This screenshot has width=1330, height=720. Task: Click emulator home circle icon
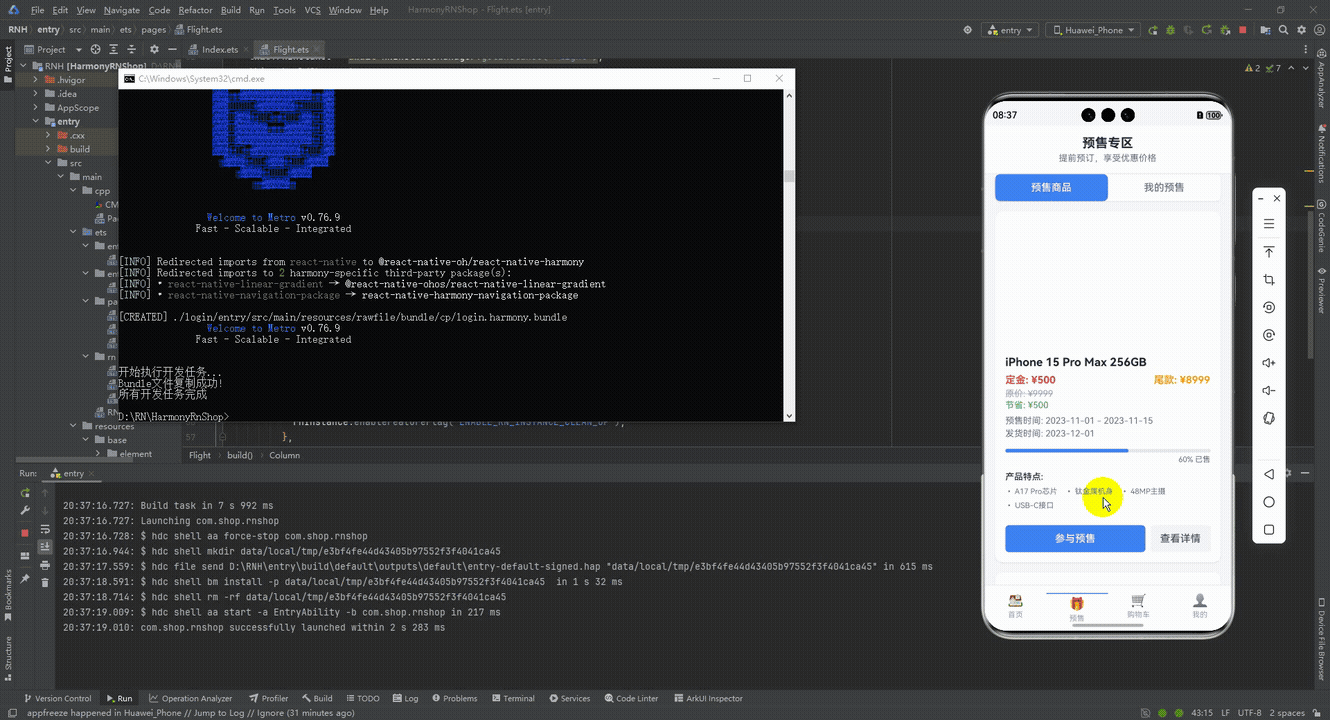click(x=1269, y=502)
